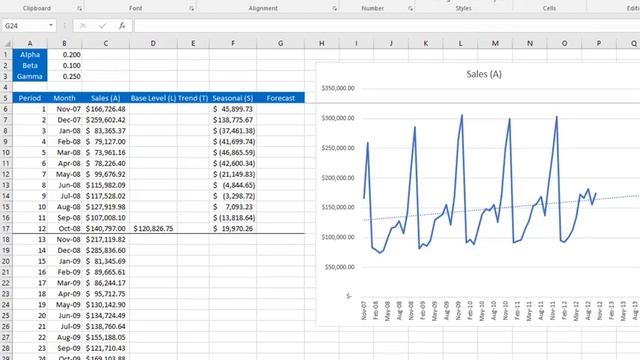Select sales cell $81,345.69
This screenshot has width=640, height=360.
(x=106, y=261)
